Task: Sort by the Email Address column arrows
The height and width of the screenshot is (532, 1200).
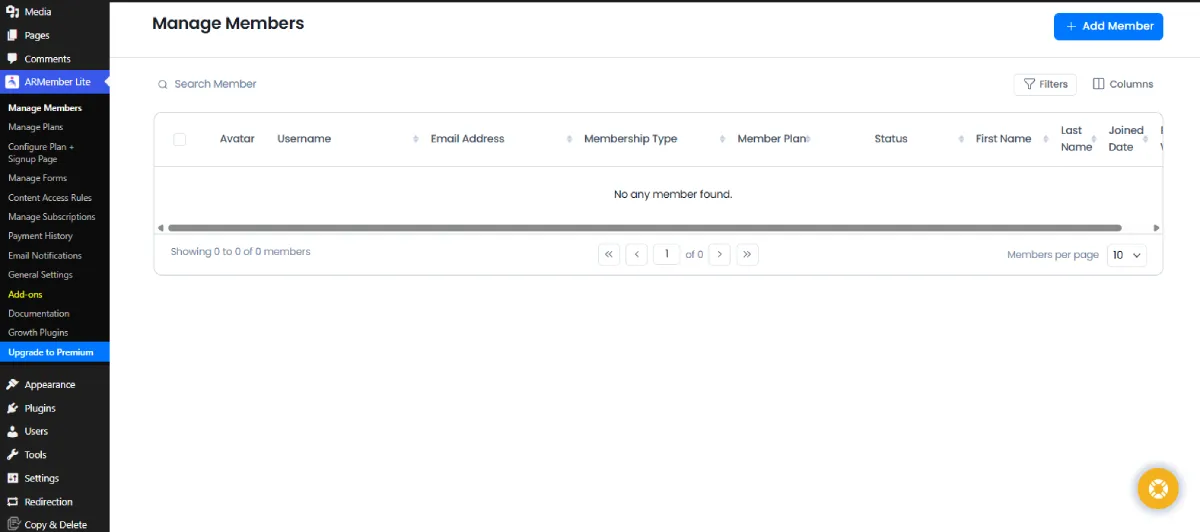Action: pos(569,139)
